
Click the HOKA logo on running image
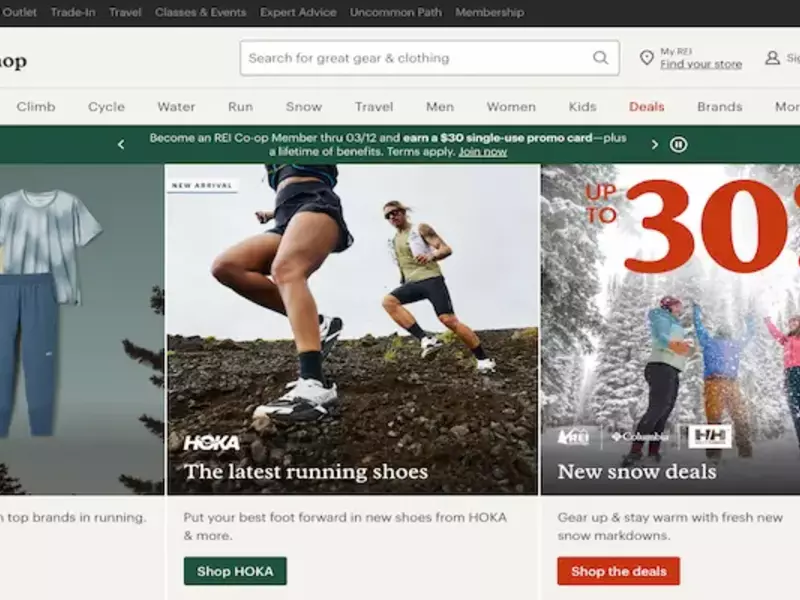click(x=211, y=443)
